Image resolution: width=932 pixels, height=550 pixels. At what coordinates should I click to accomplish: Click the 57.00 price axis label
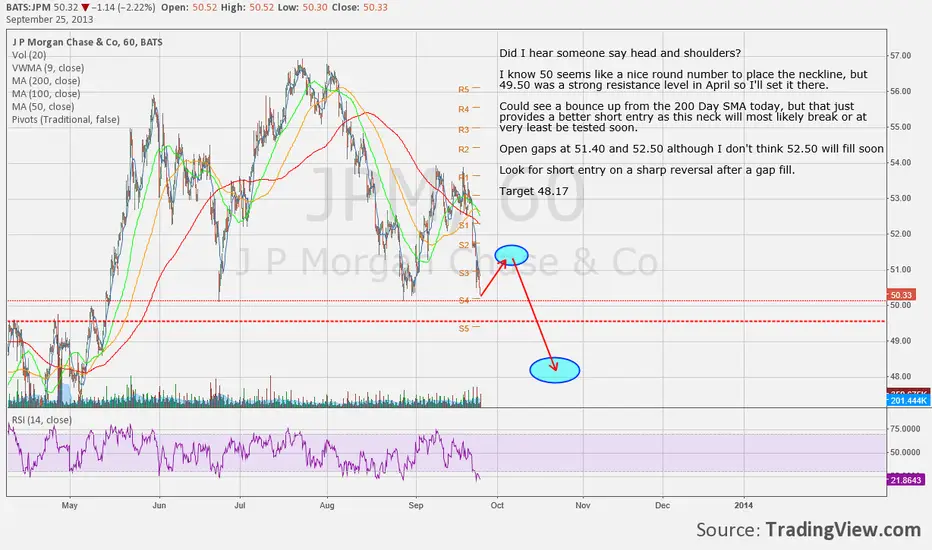click(900, 55)
